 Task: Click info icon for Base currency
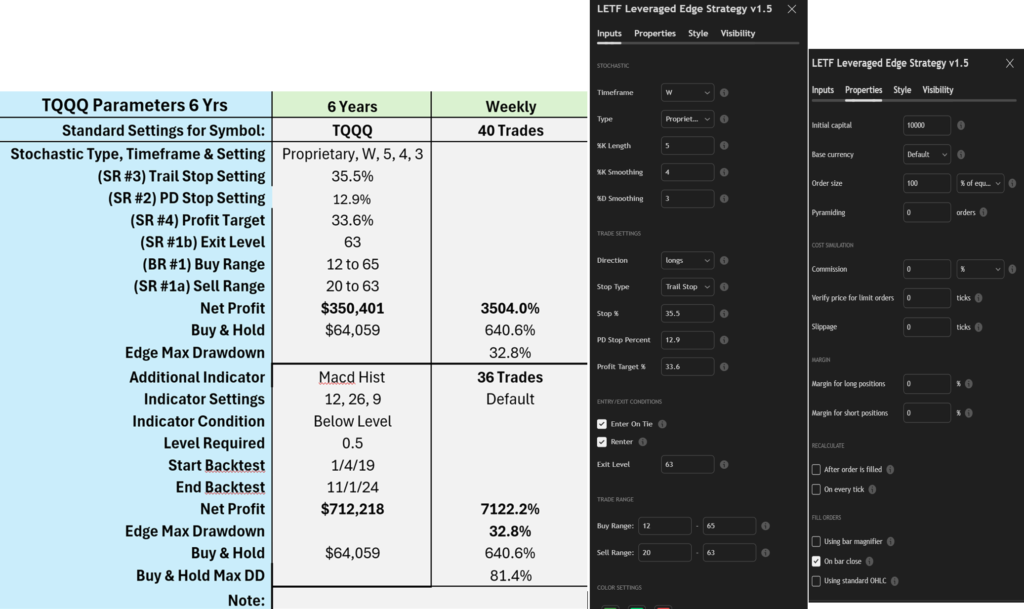(961, 155)
